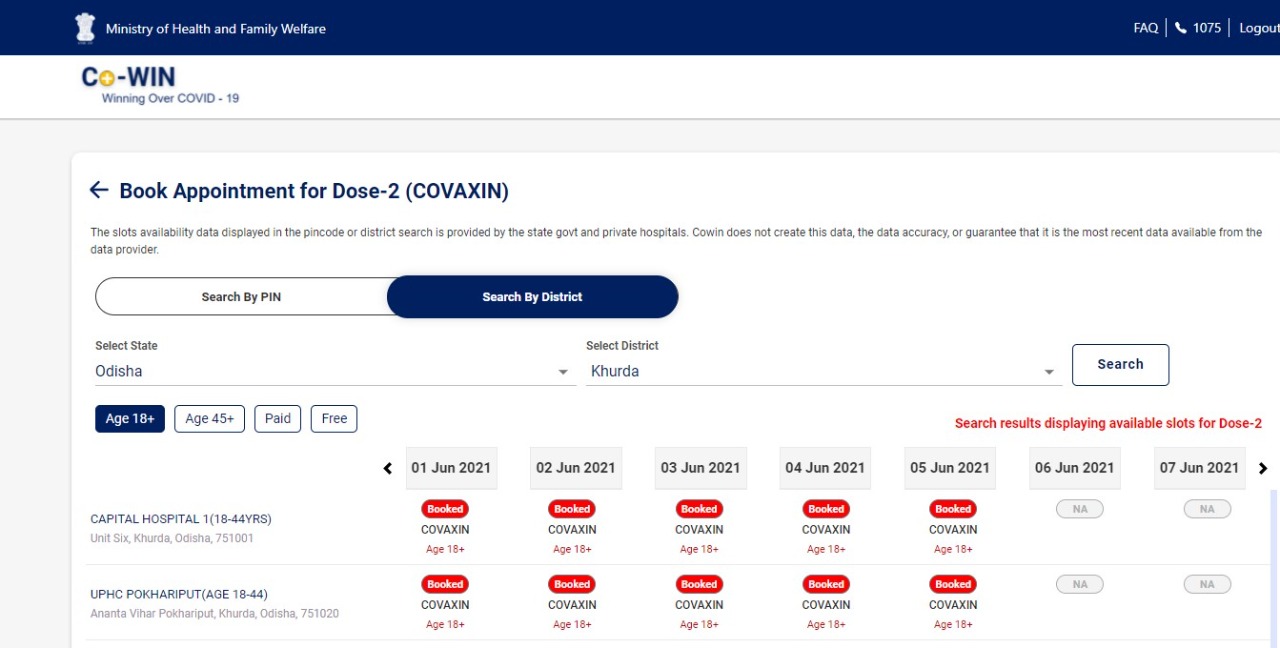This screenshot has height=648, width=1280.
Task: Click Booked badge for Capital Hospital 01 Jun
Action: (445, 509)
